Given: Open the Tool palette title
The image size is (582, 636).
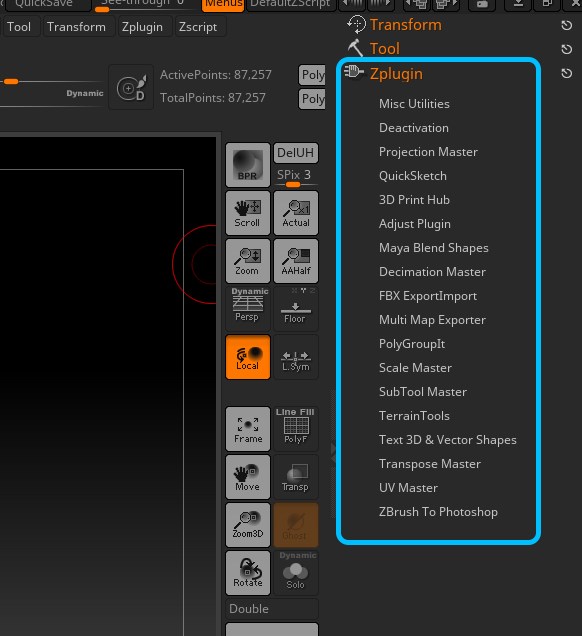Looking at the screenshot, I should [384, 49].
